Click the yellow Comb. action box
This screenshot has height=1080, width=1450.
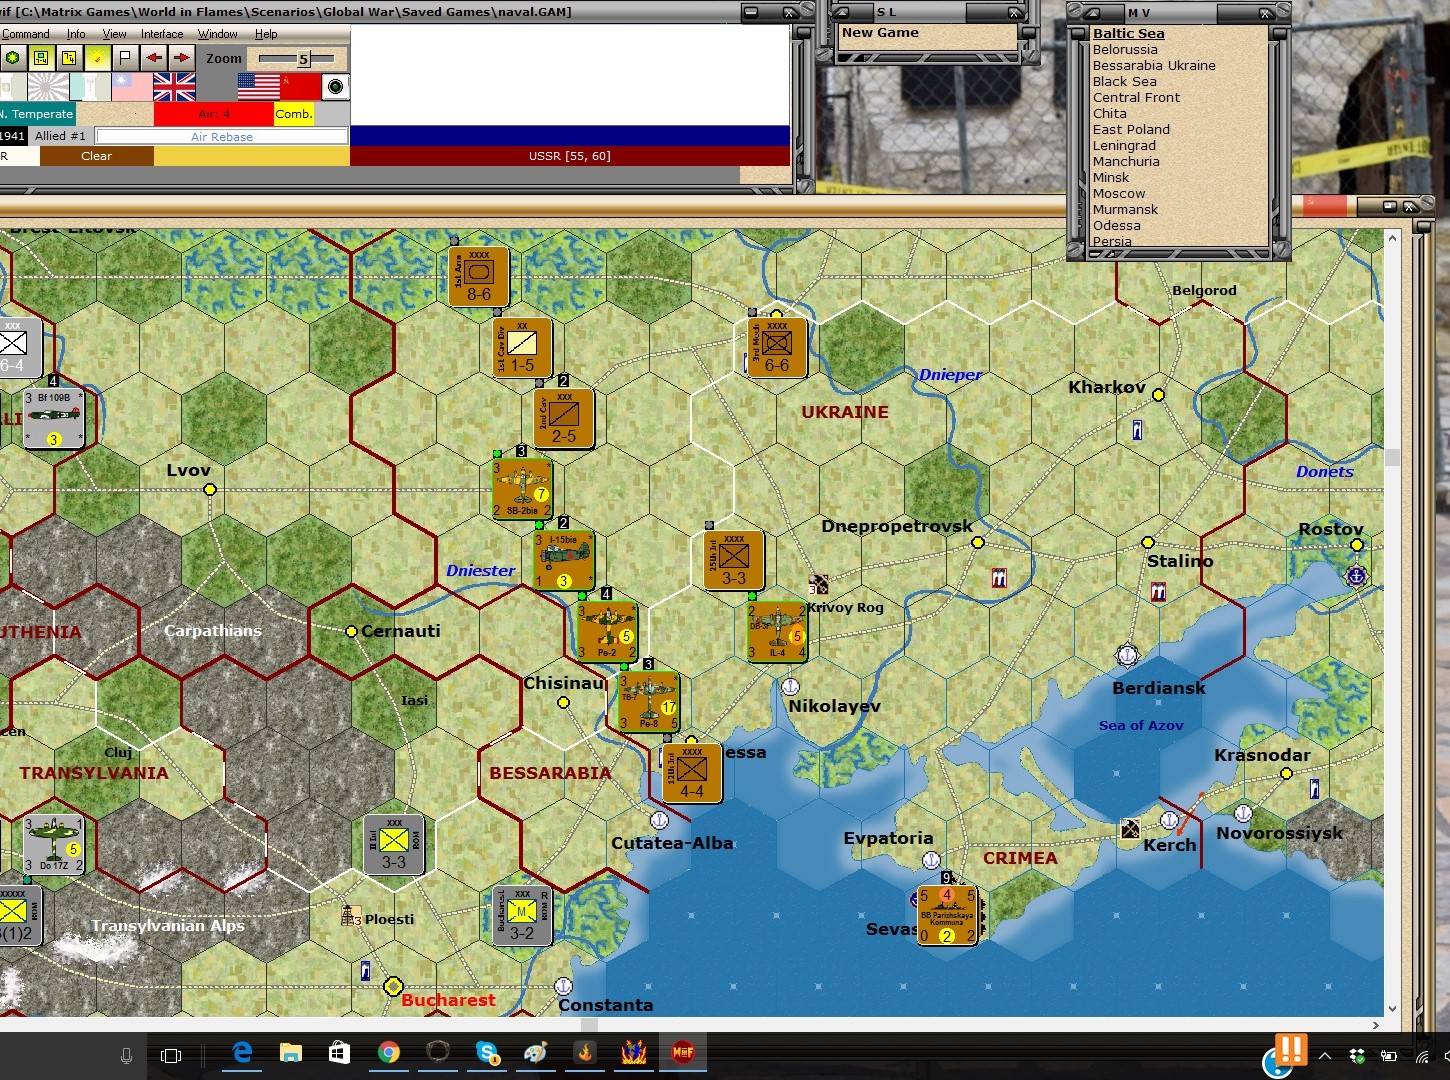click(x=294, y=114)
